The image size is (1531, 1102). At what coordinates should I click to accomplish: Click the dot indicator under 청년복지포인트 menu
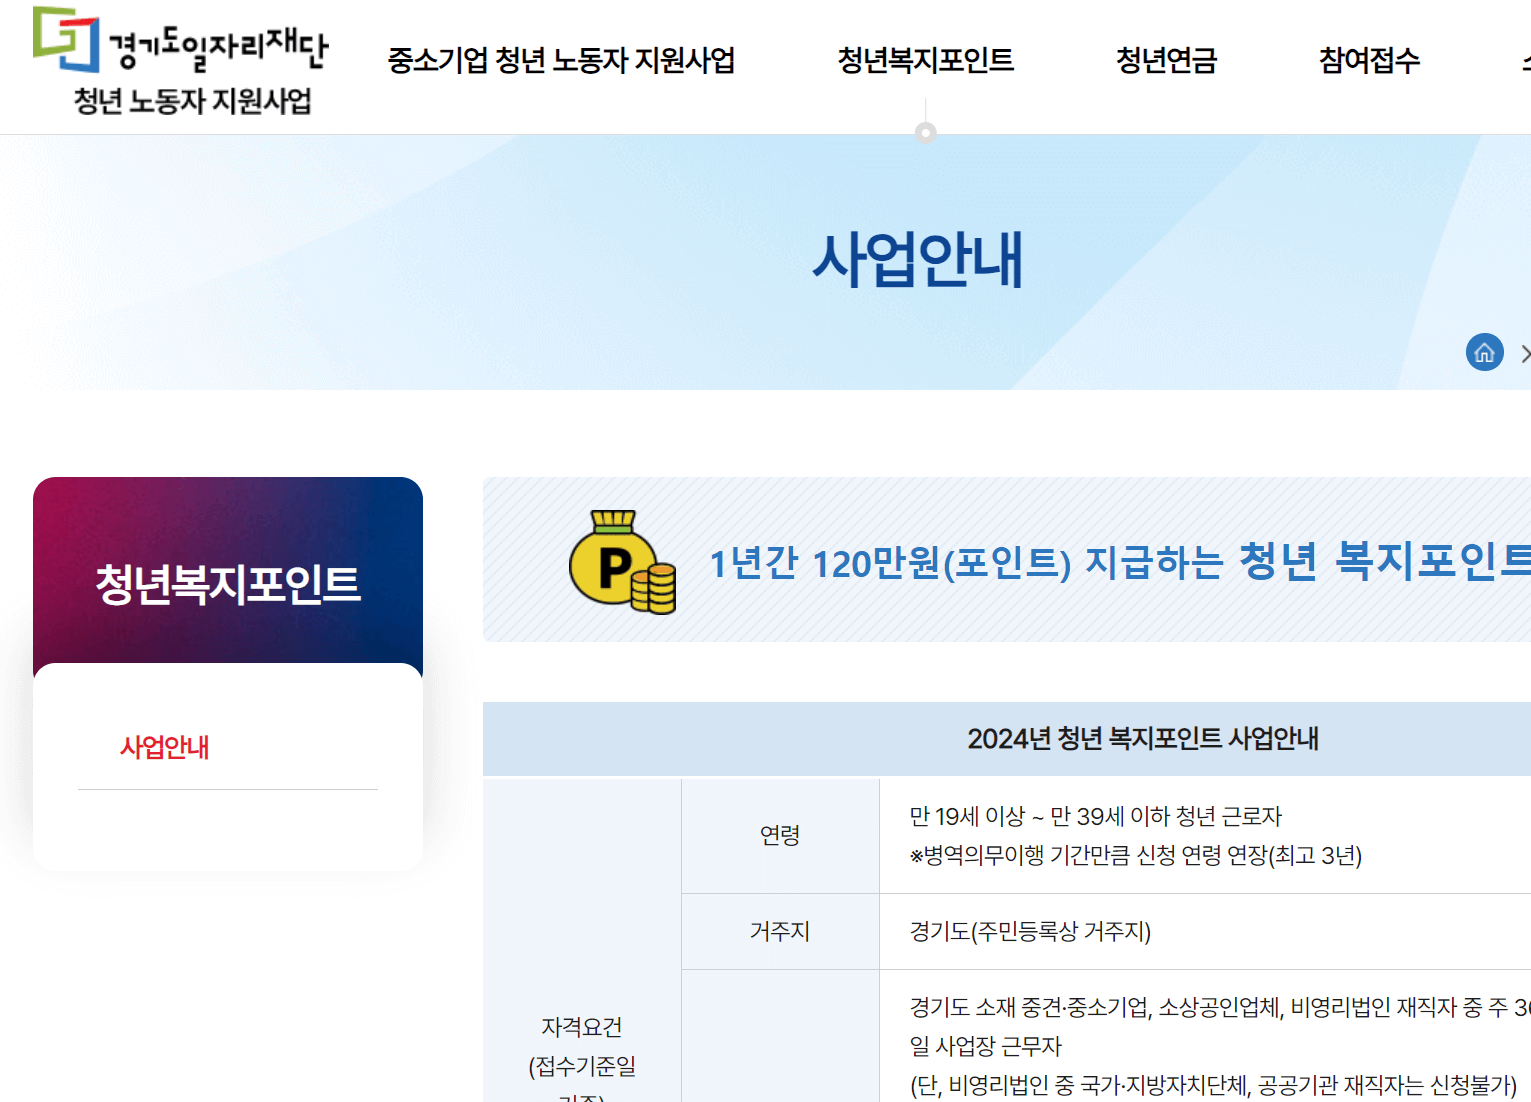tap(925, 129)
